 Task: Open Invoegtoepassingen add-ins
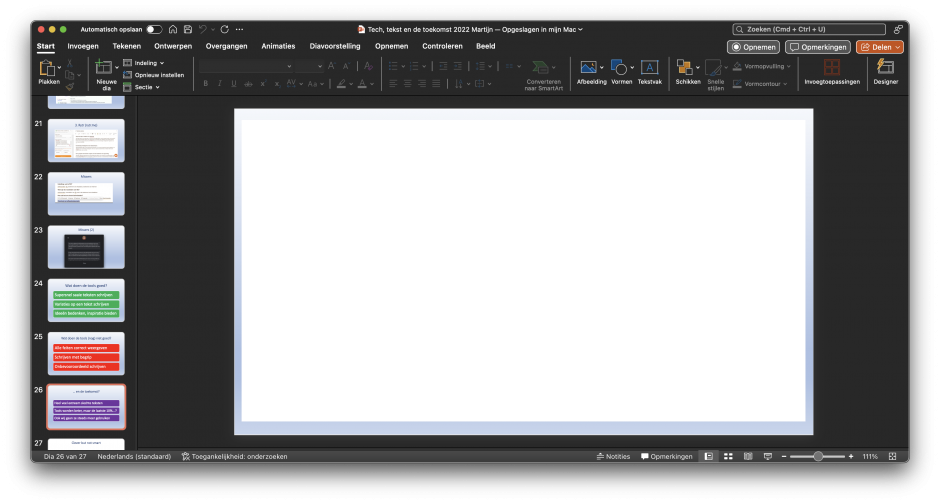[x=831, y=73]
